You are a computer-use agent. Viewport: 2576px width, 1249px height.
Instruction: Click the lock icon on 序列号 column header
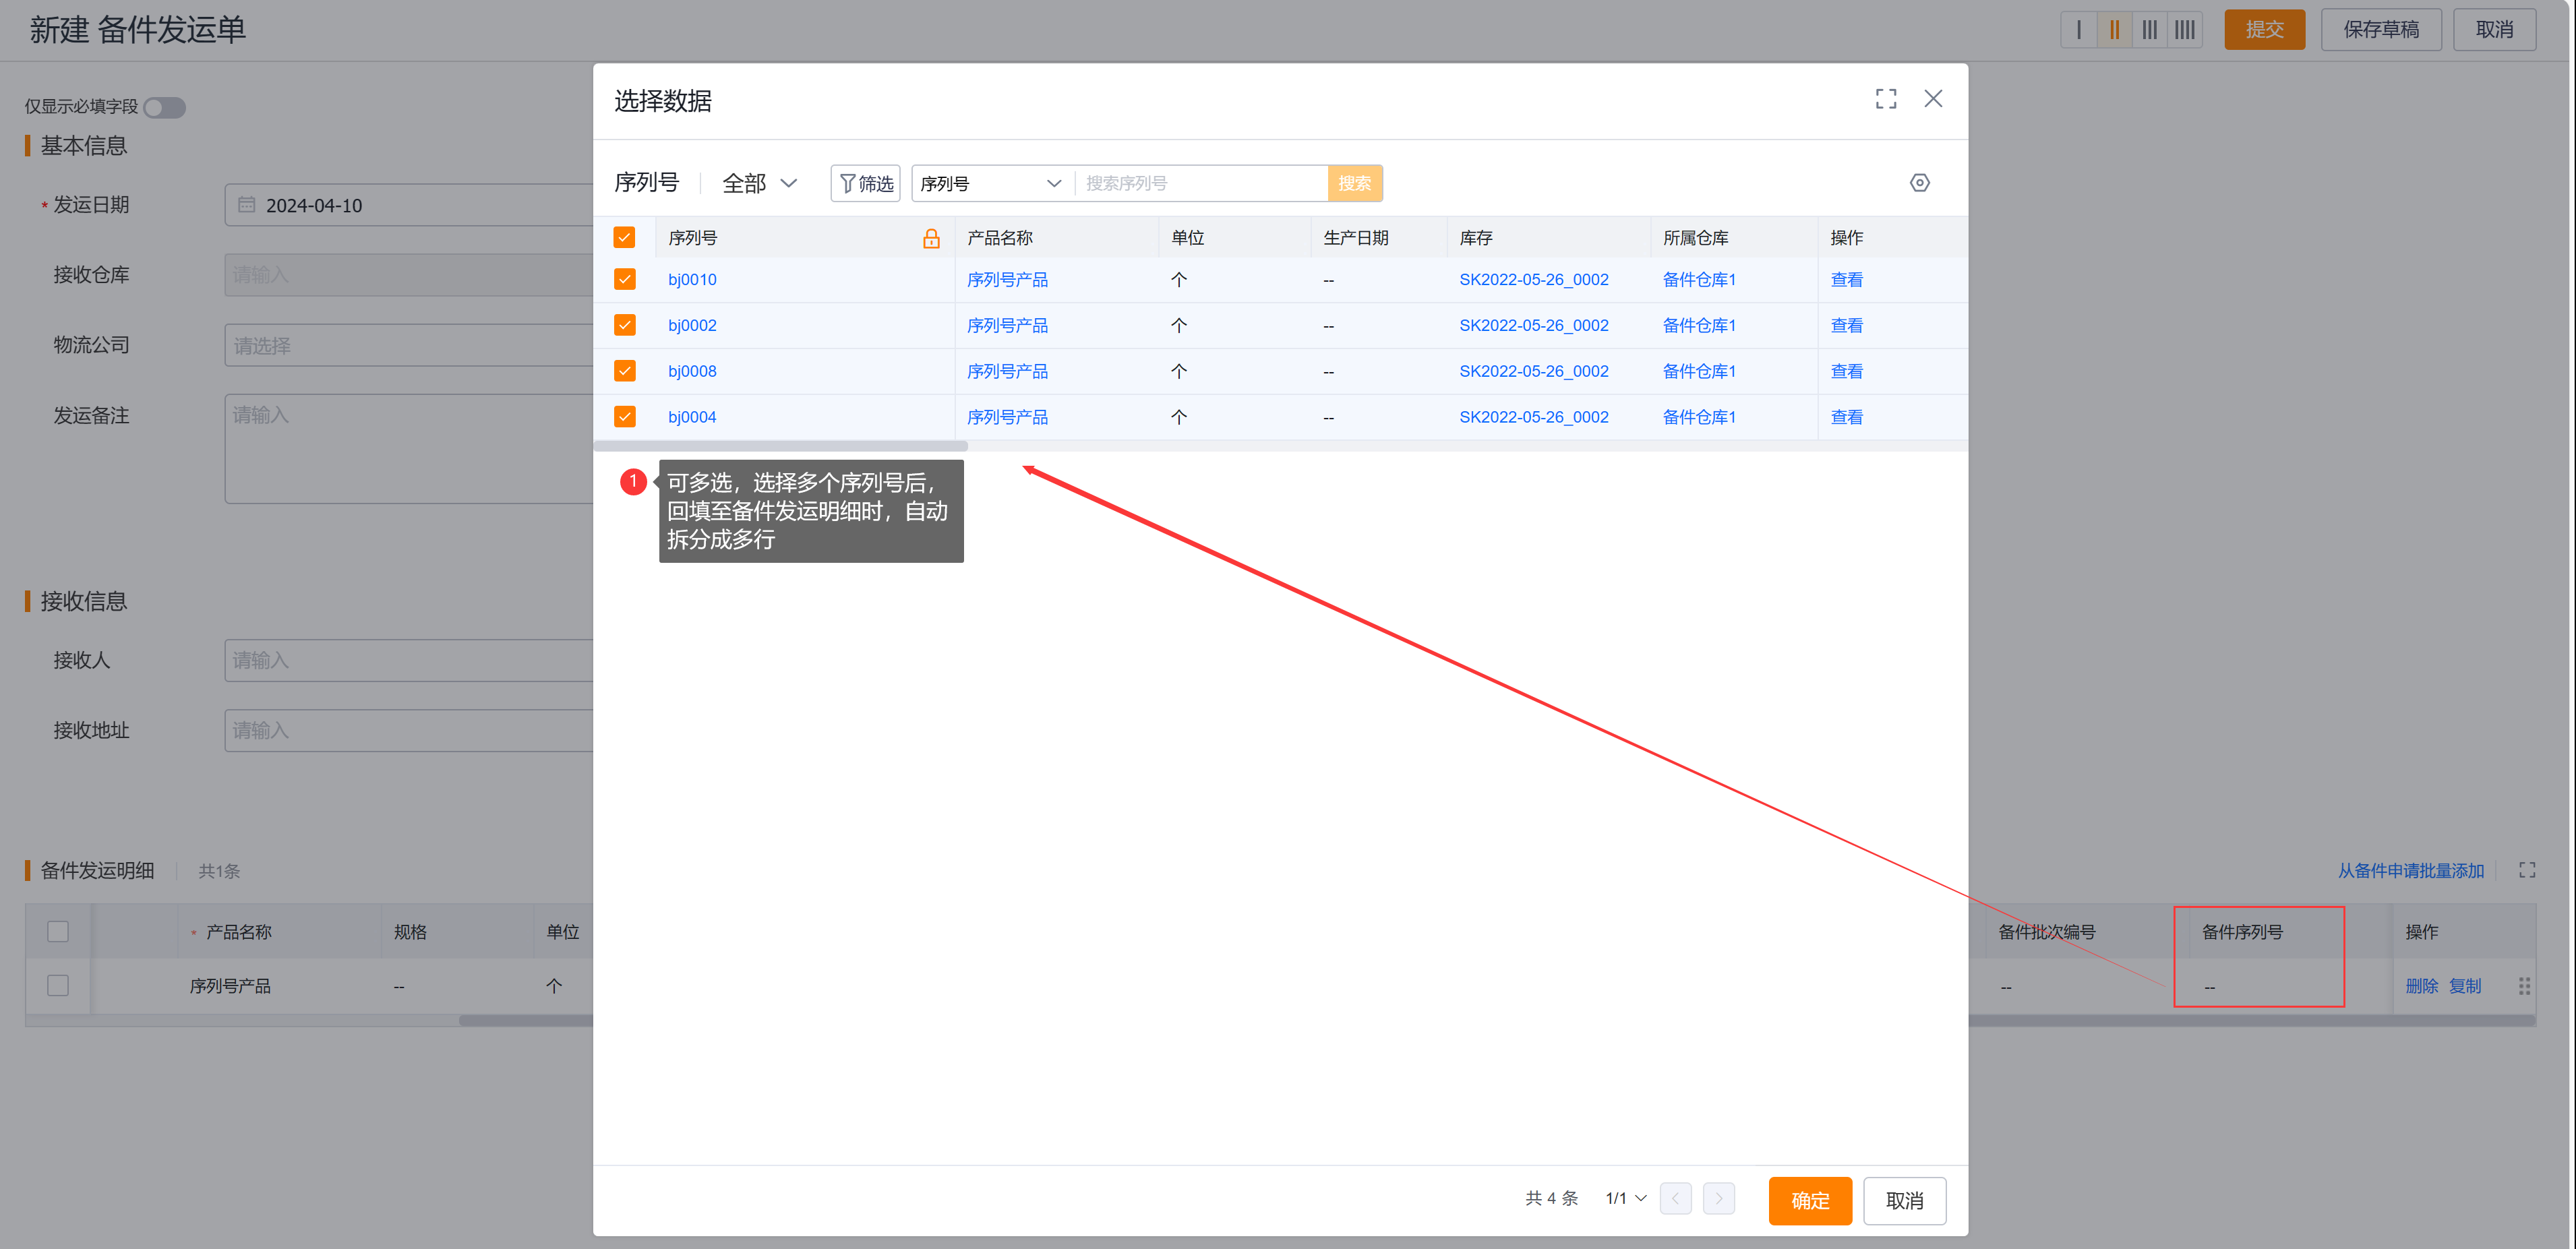point(931,238)
